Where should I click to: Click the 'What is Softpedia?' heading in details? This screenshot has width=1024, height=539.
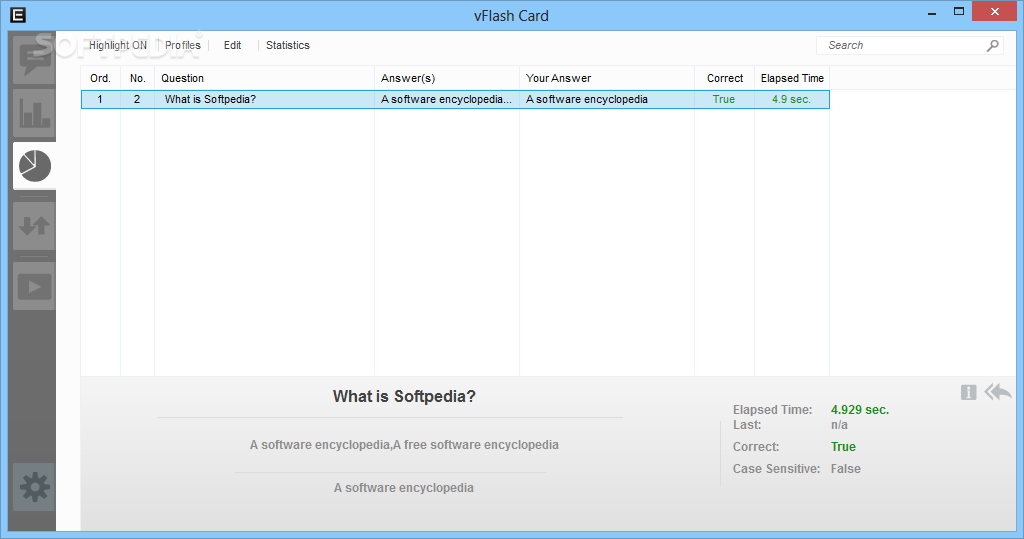(404, 397)
